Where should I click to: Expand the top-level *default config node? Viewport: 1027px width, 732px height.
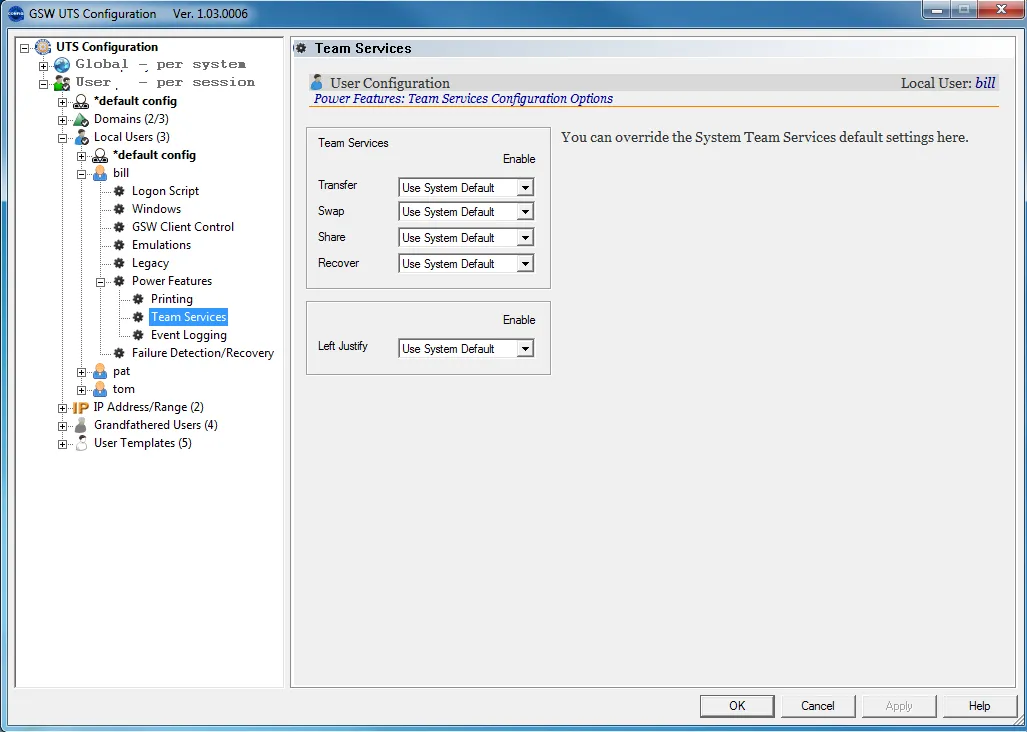[x=62, y=102]
